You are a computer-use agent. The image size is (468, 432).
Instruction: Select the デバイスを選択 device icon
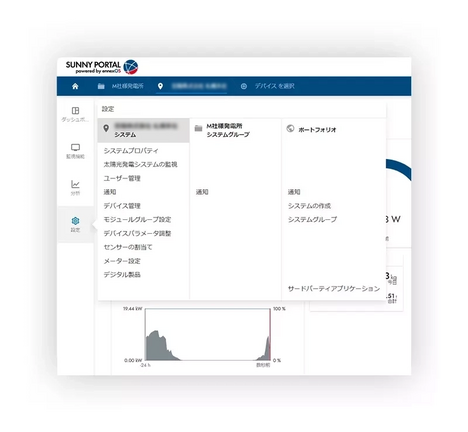pos(244,86)
